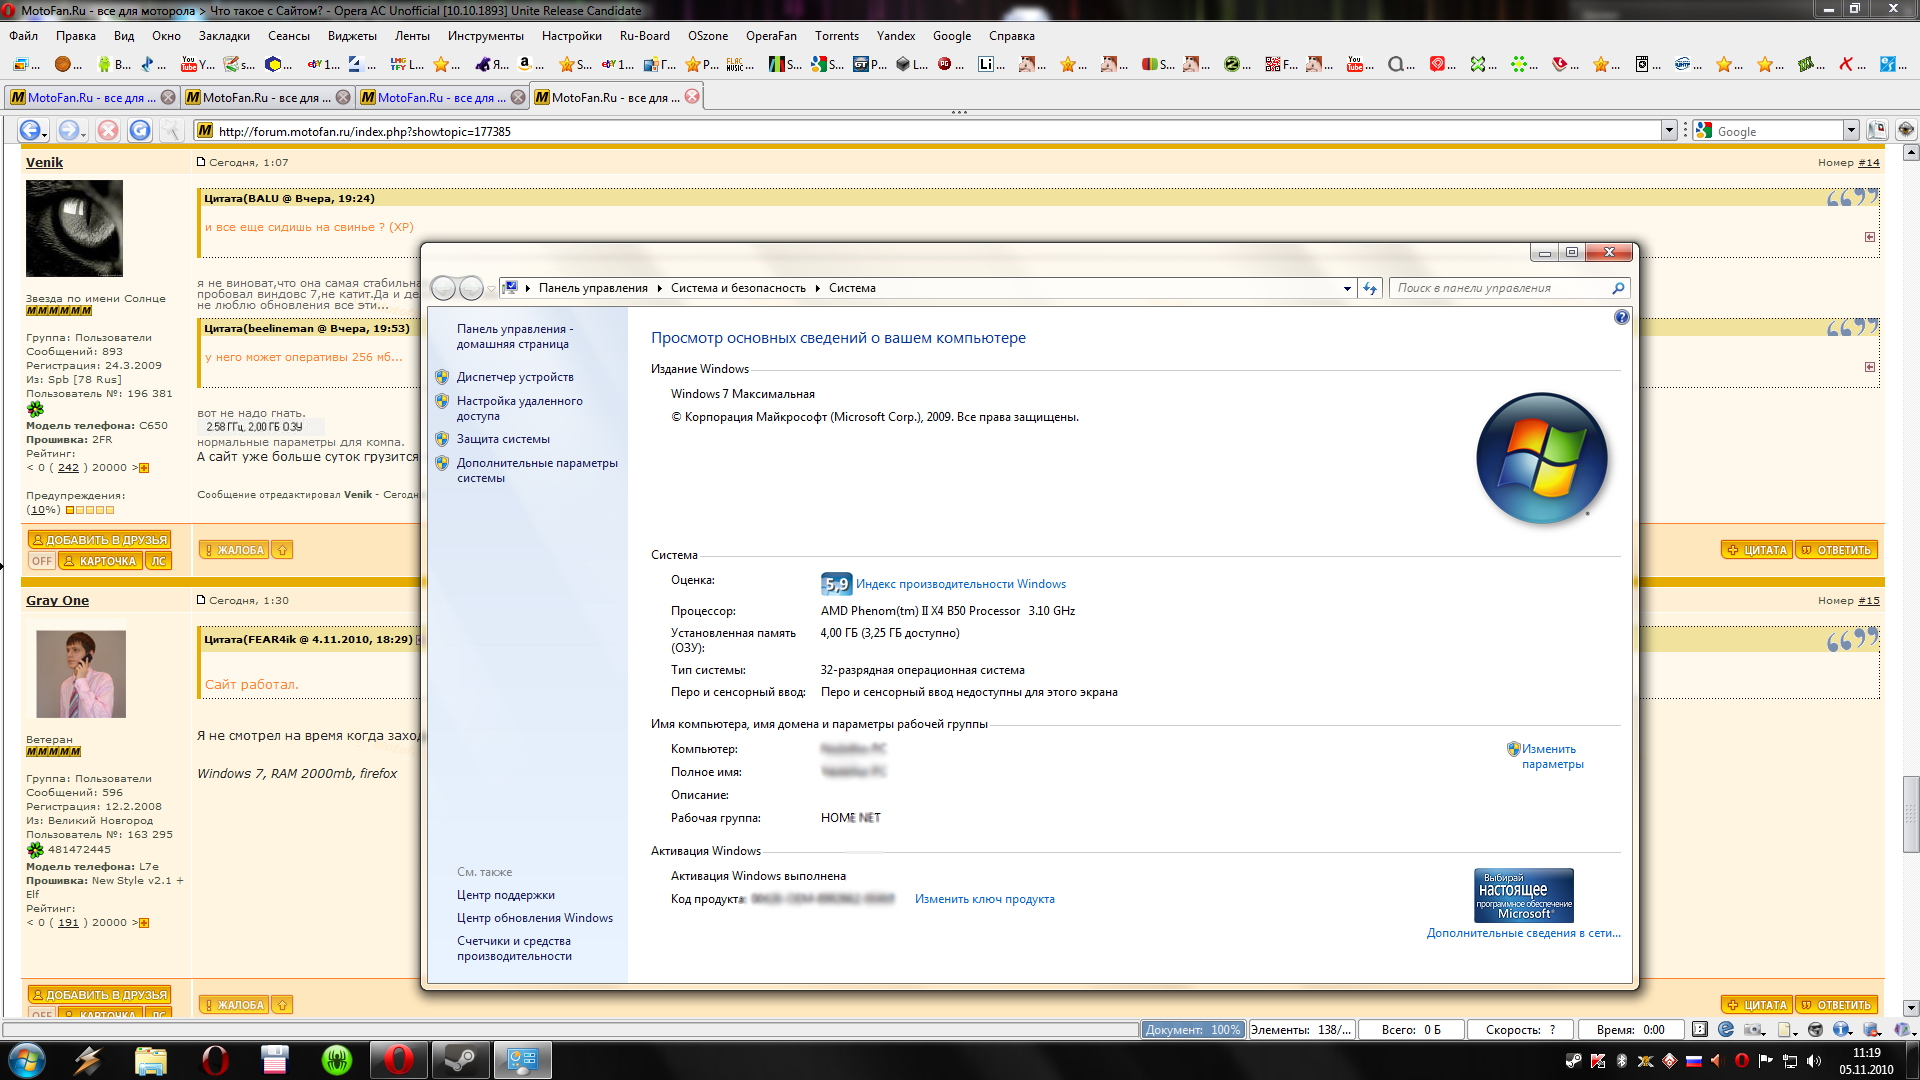Click the page vertical scrollbar thumb

pyautogui.click(x=1910, y=812)
